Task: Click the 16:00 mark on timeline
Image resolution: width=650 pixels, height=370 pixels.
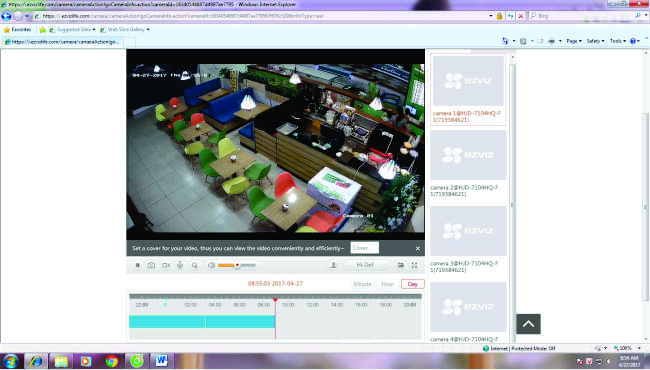Action: [361, 305]
